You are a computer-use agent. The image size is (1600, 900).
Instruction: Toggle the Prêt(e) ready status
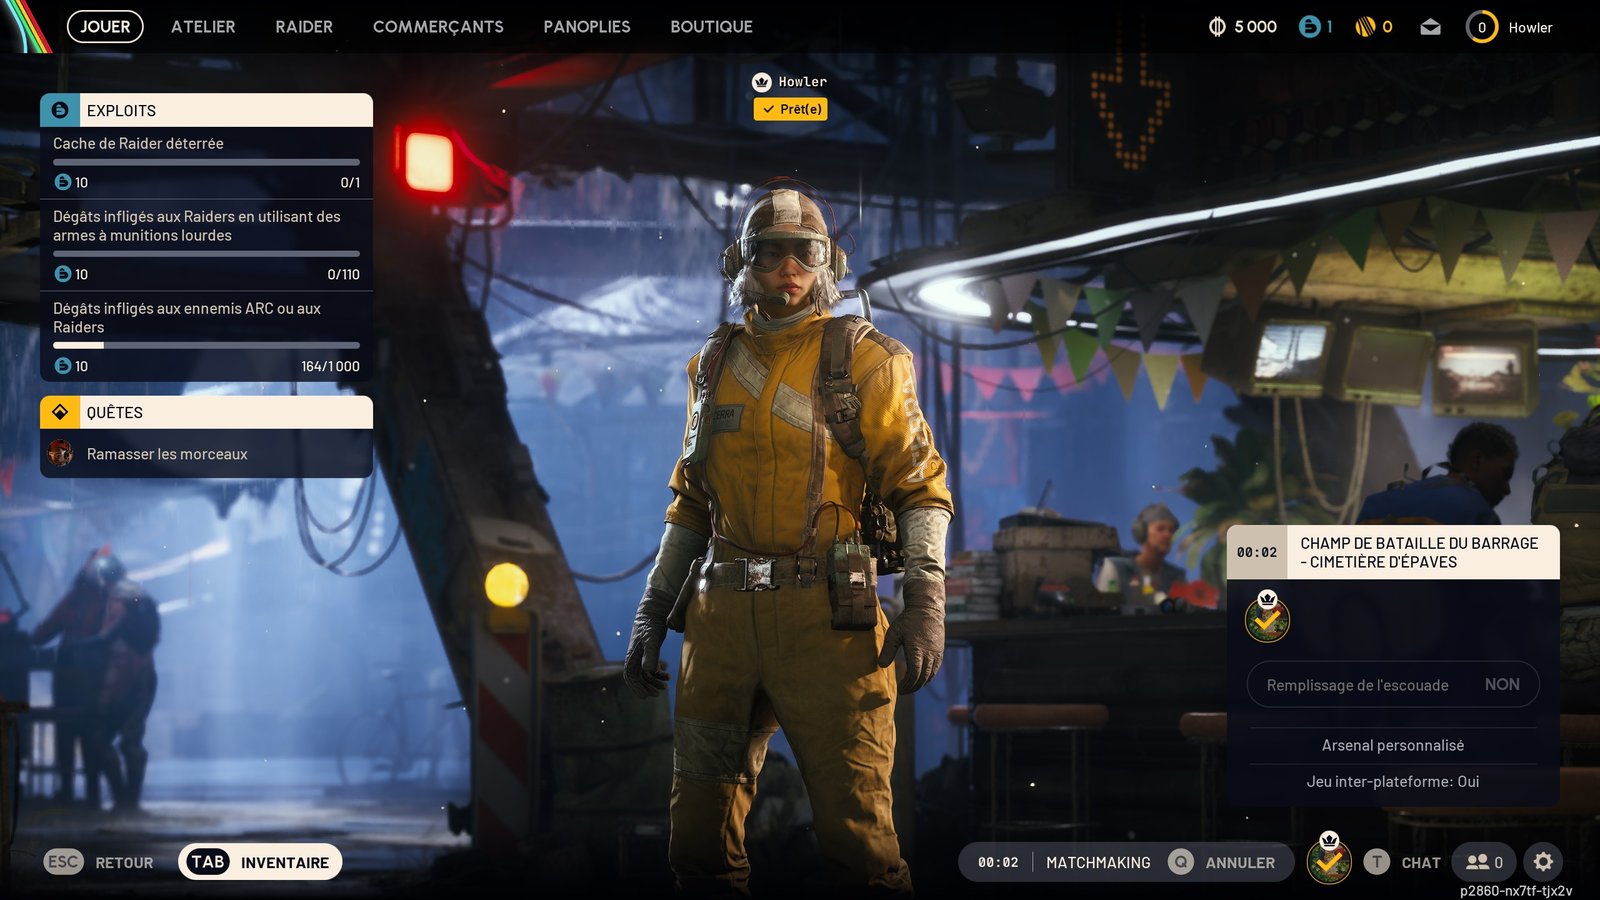click(x=790, y=109)
